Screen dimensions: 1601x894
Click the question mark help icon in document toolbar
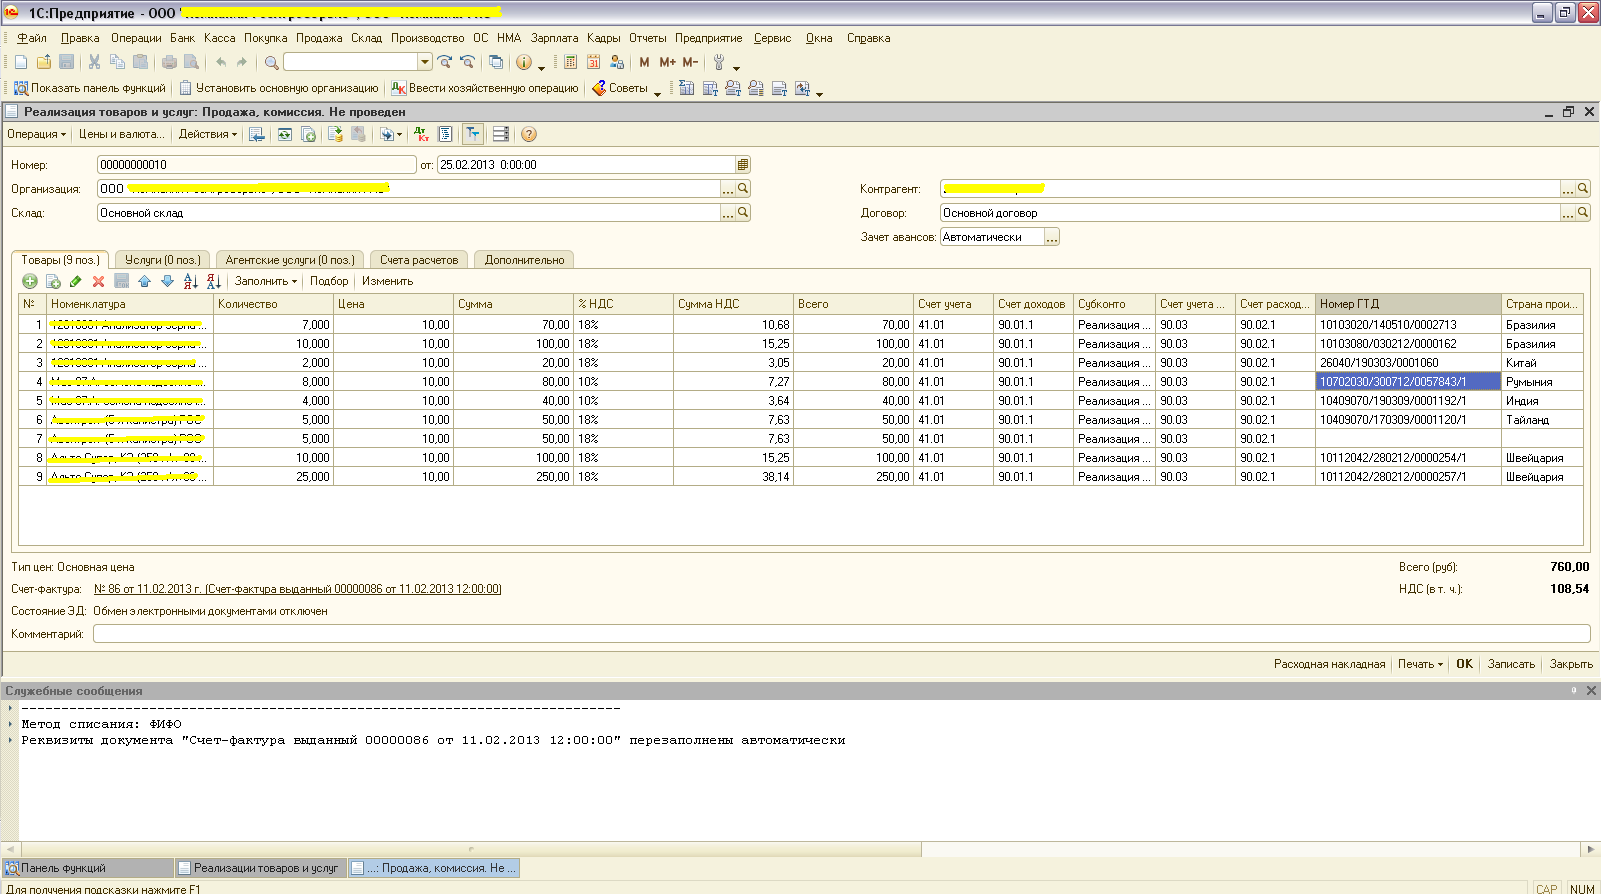click(x=529, y=134)
